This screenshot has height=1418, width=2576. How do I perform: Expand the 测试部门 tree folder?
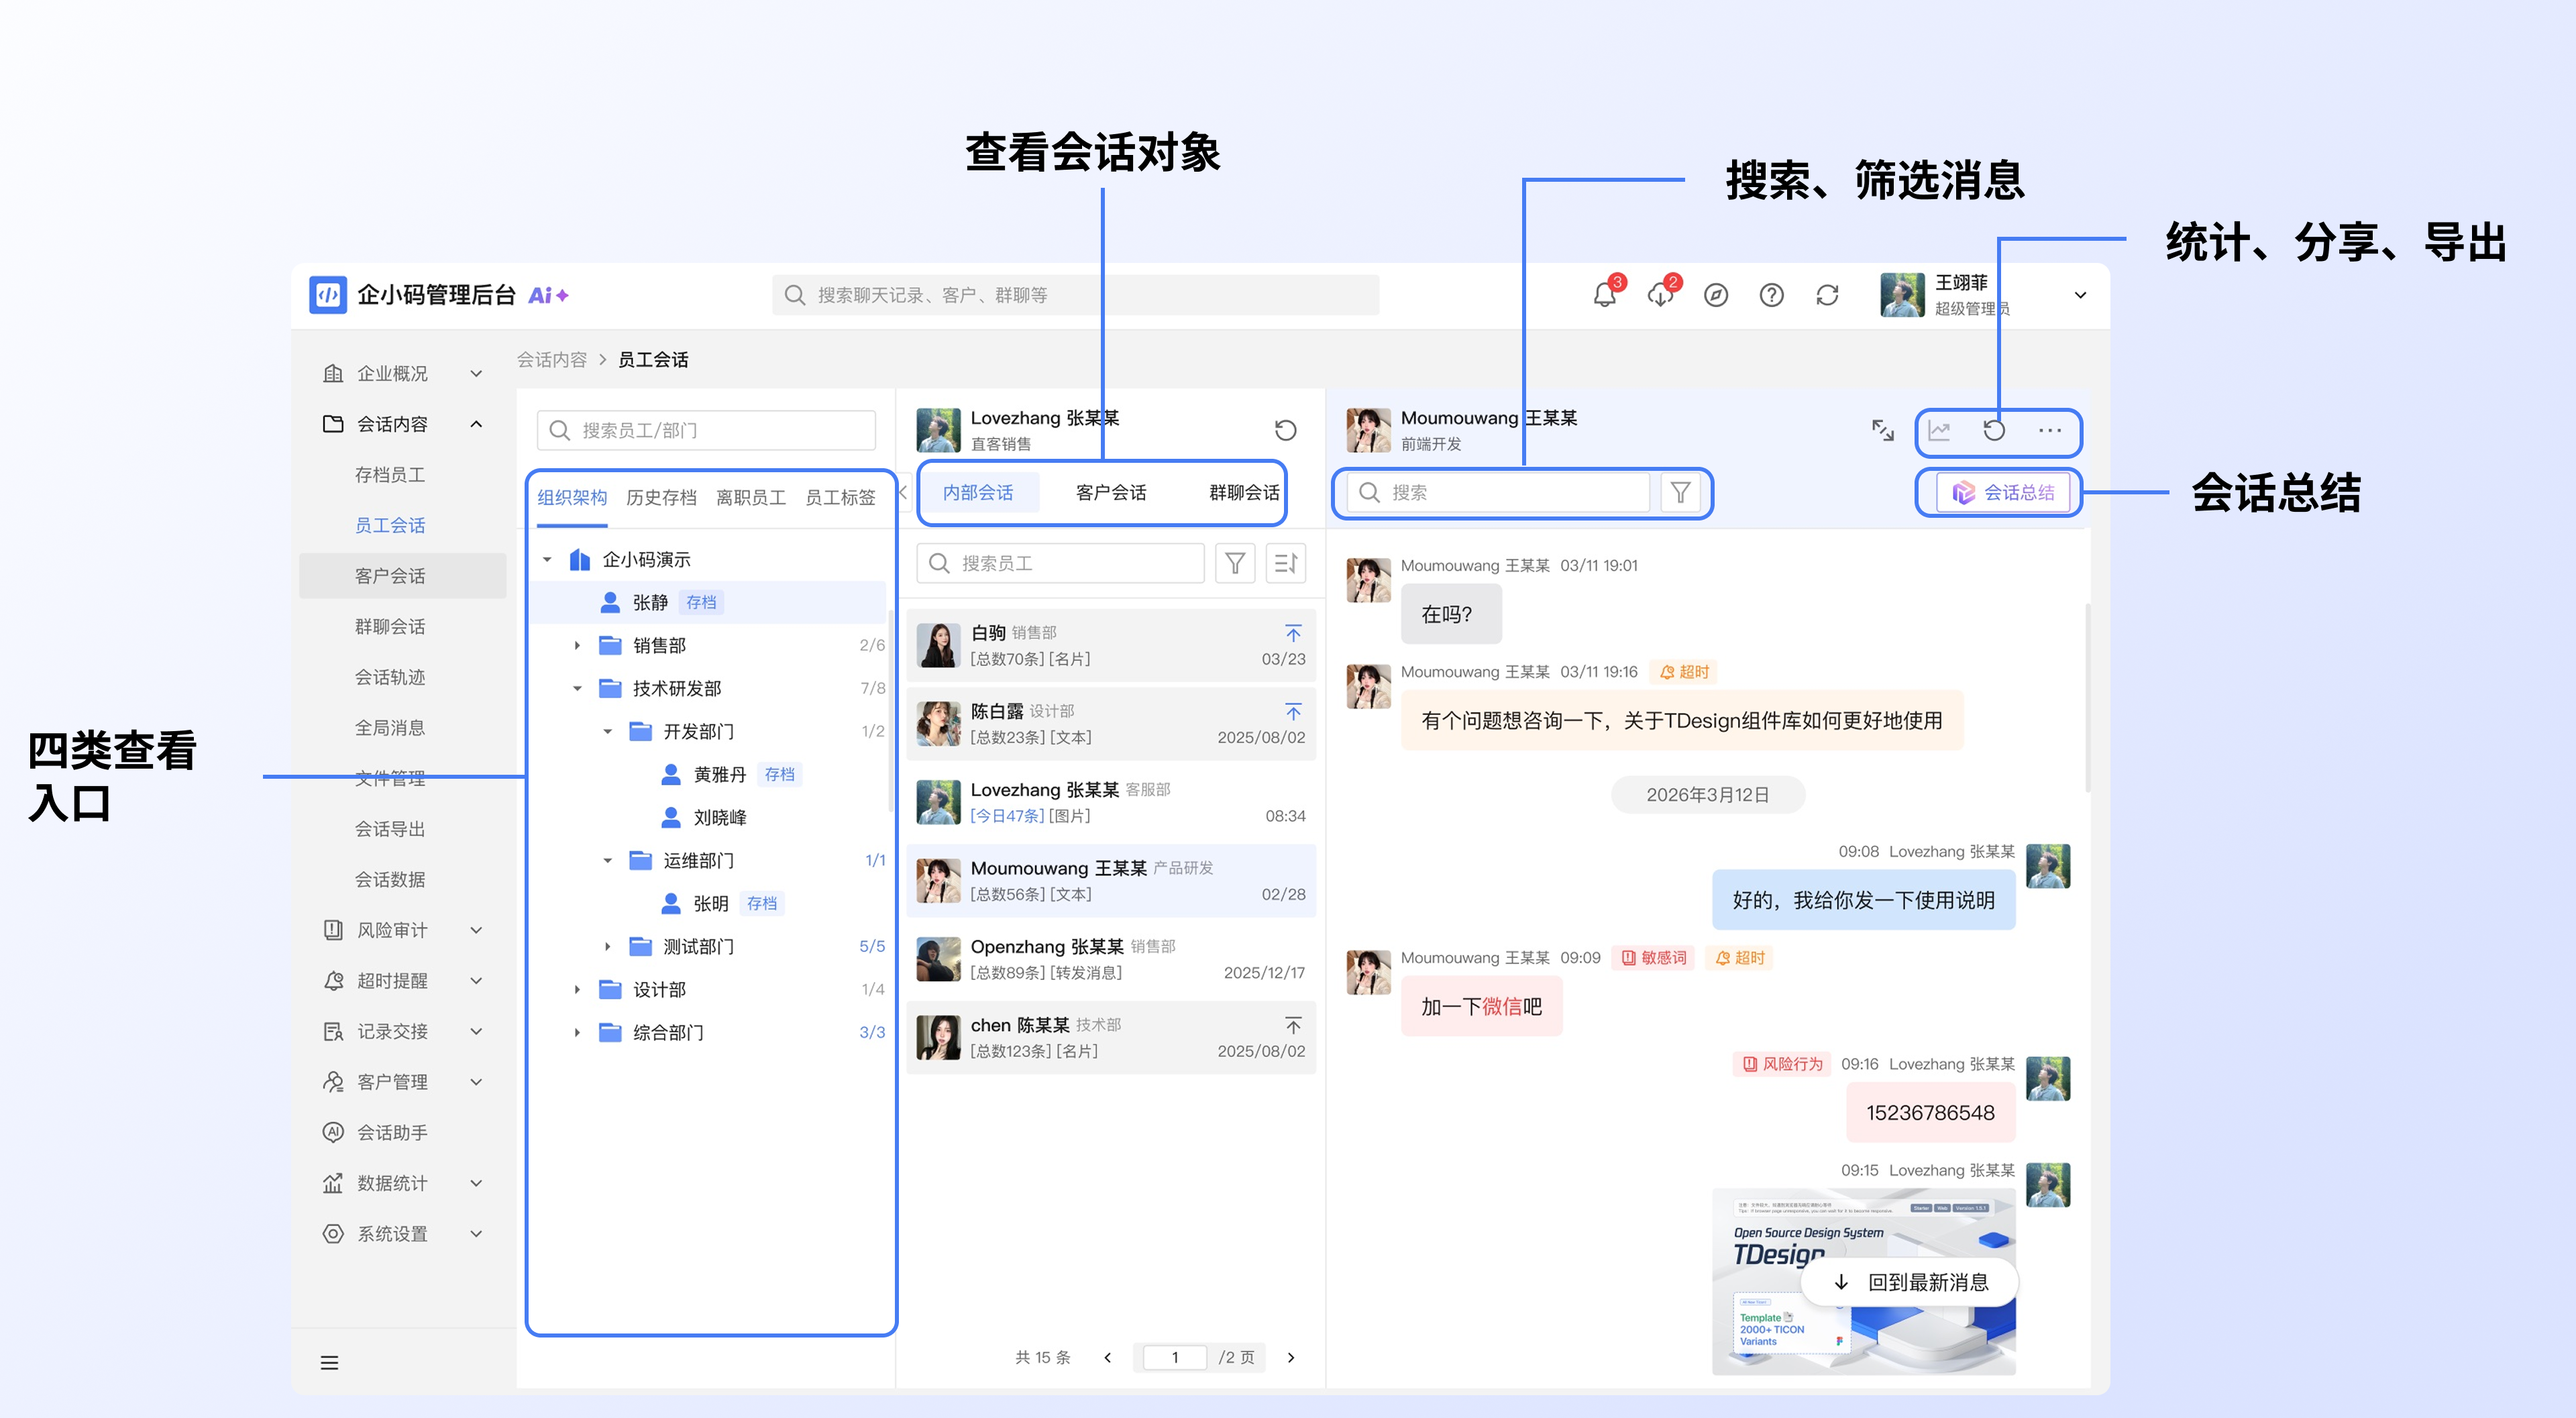tap(607, 946)
